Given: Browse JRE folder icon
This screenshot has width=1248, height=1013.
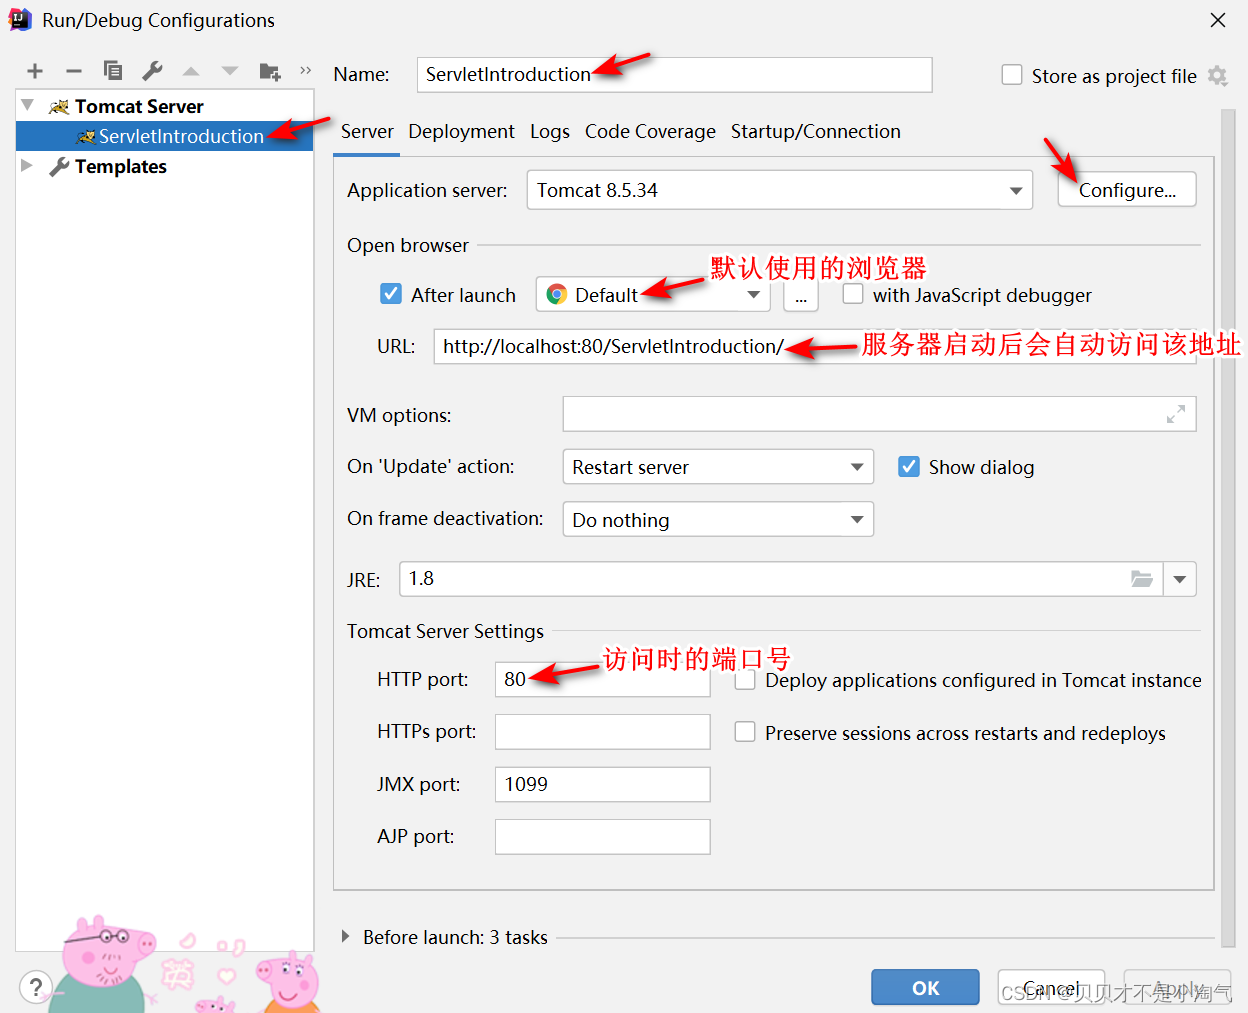Looking at the screenshot, I should [x=1142, y=579].
